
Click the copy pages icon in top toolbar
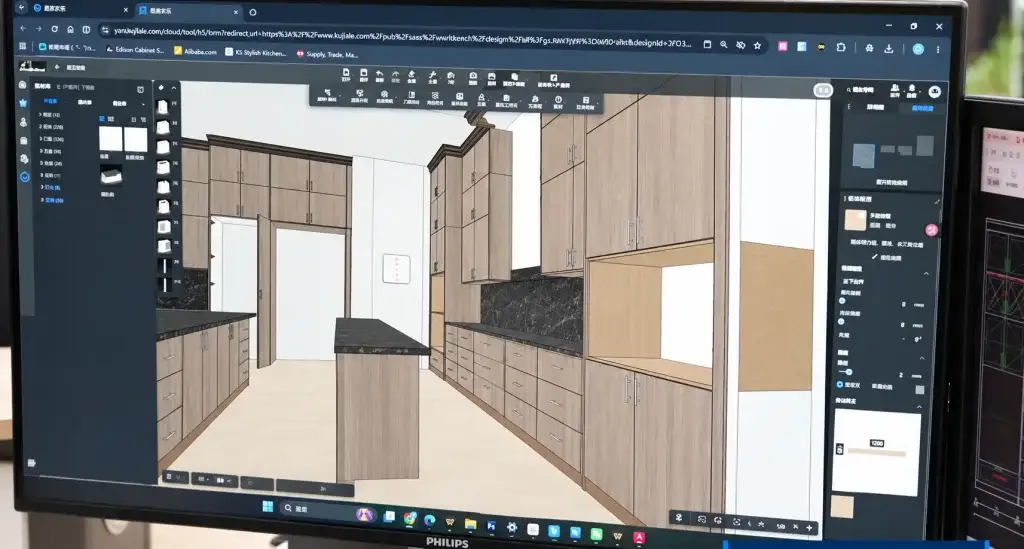[x=515, y=77]
